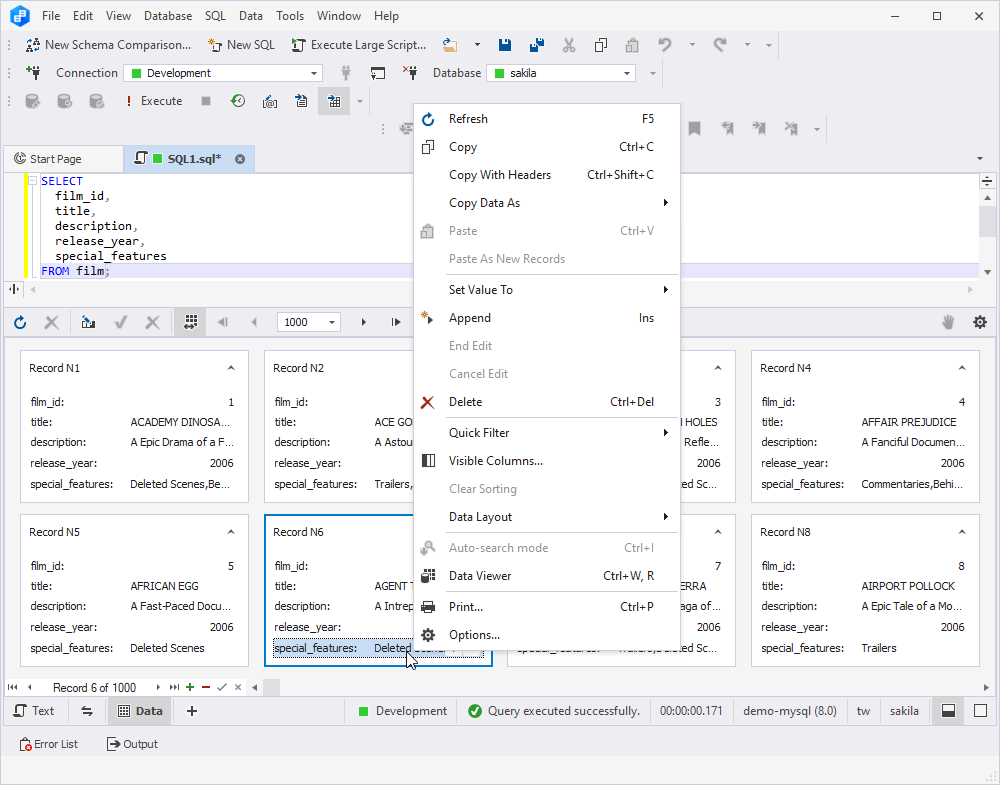Click the card view horizontal scrollbar thumb
Viewport: 1000px width, 785px height.
pyautogui.click(x=272, y=687)
